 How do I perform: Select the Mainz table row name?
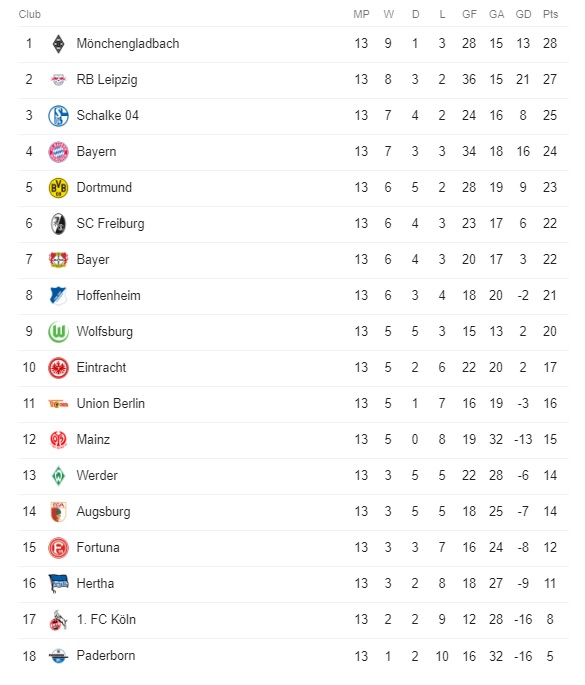click(93, 439)
